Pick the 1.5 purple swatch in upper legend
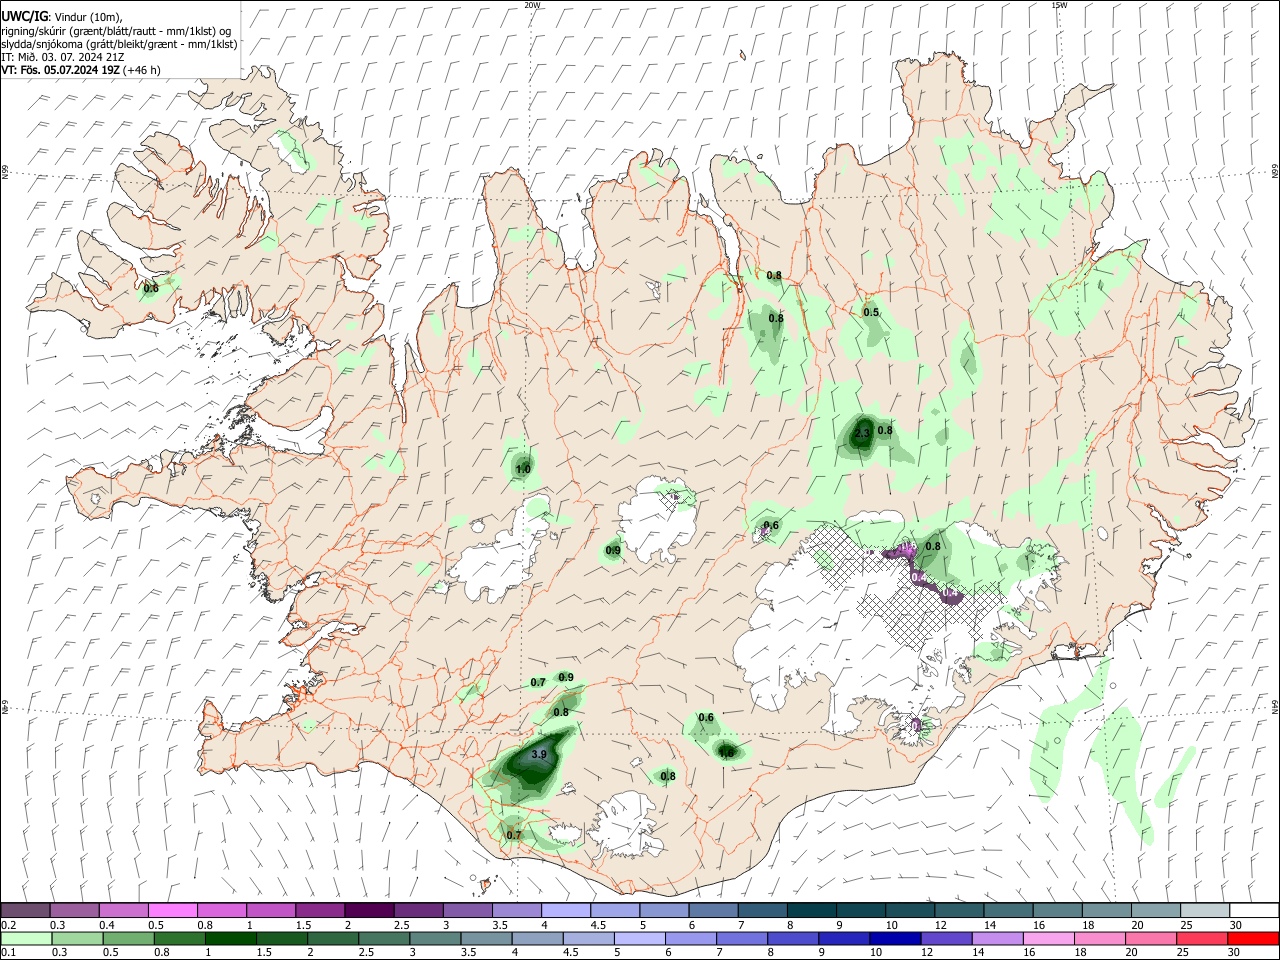Screen dimensions: 1280x960 click(319, 911)
